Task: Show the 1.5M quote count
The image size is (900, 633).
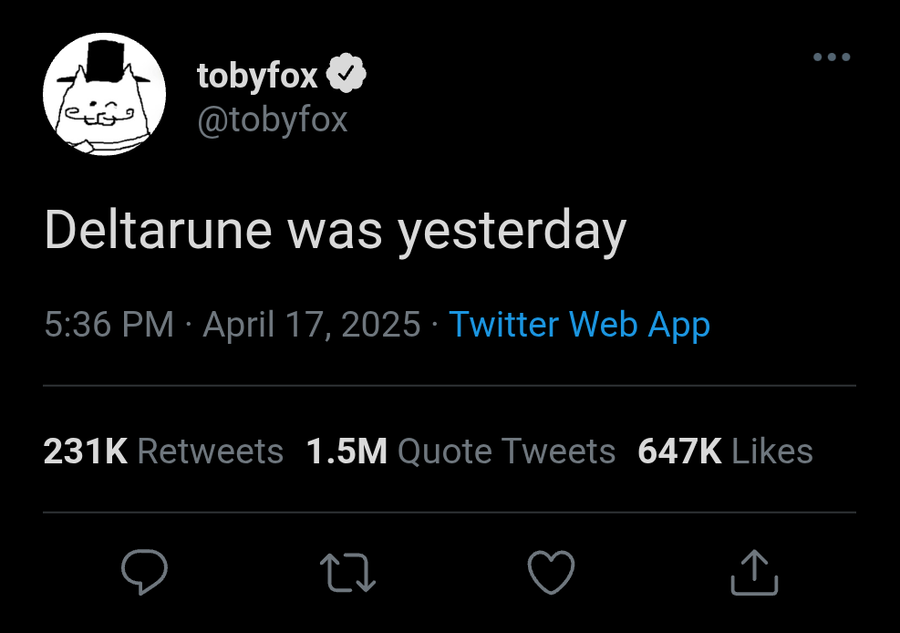Action: (x=346, y=451)
